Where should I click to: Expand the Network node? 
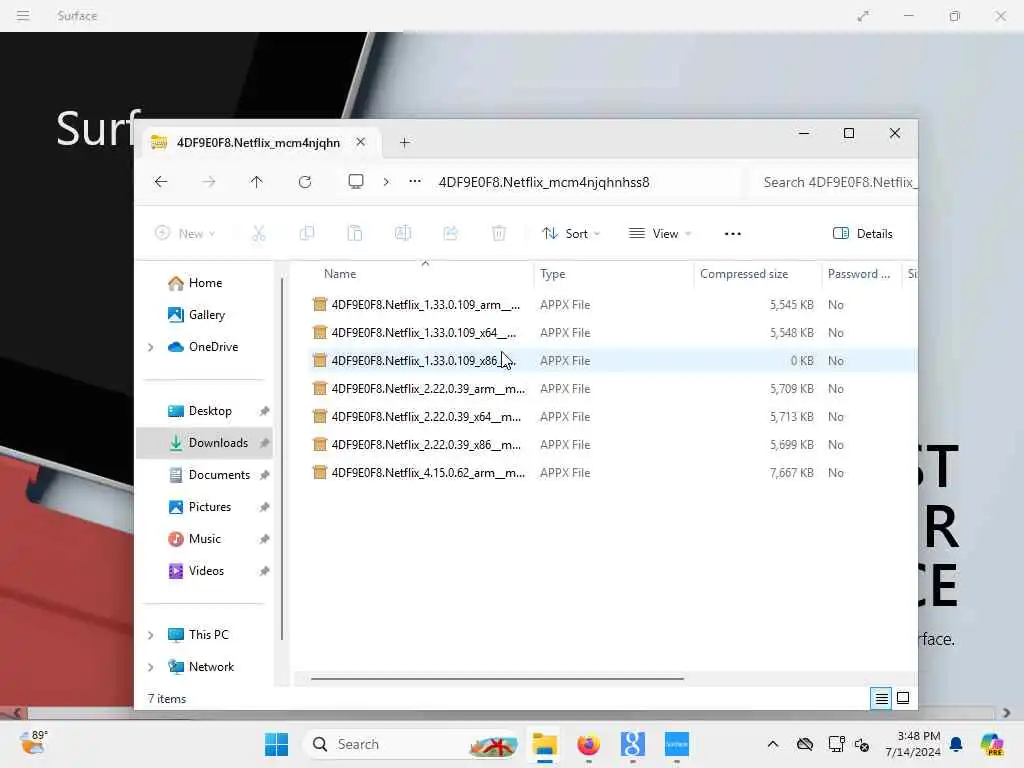click(x=150, y=667)
